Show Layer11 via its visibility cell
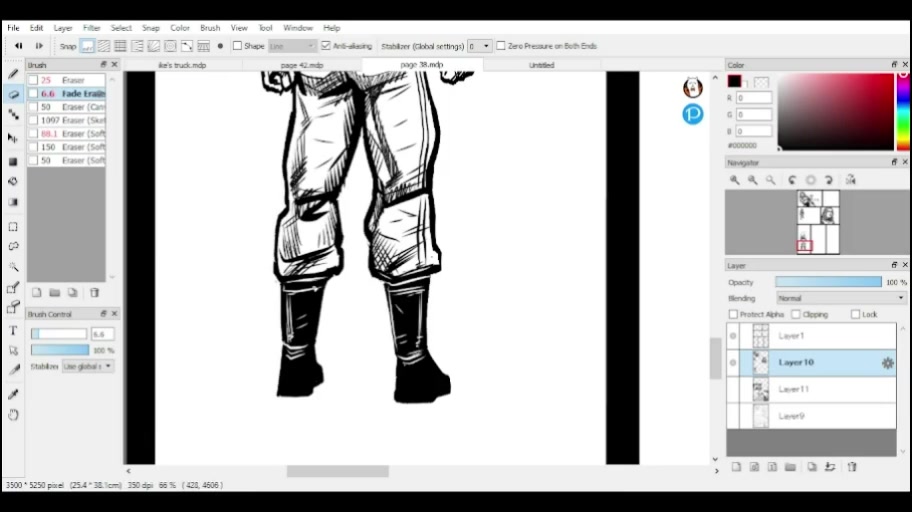Image resolution: width=912 pixels, height=512 pixels. [x=733, y=389]
